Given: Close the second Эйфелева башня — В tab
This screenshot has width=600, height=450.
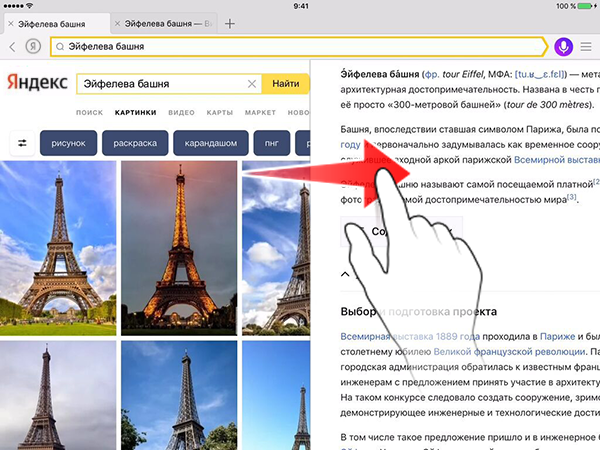Looking at the screenshot, I should 117,24.
